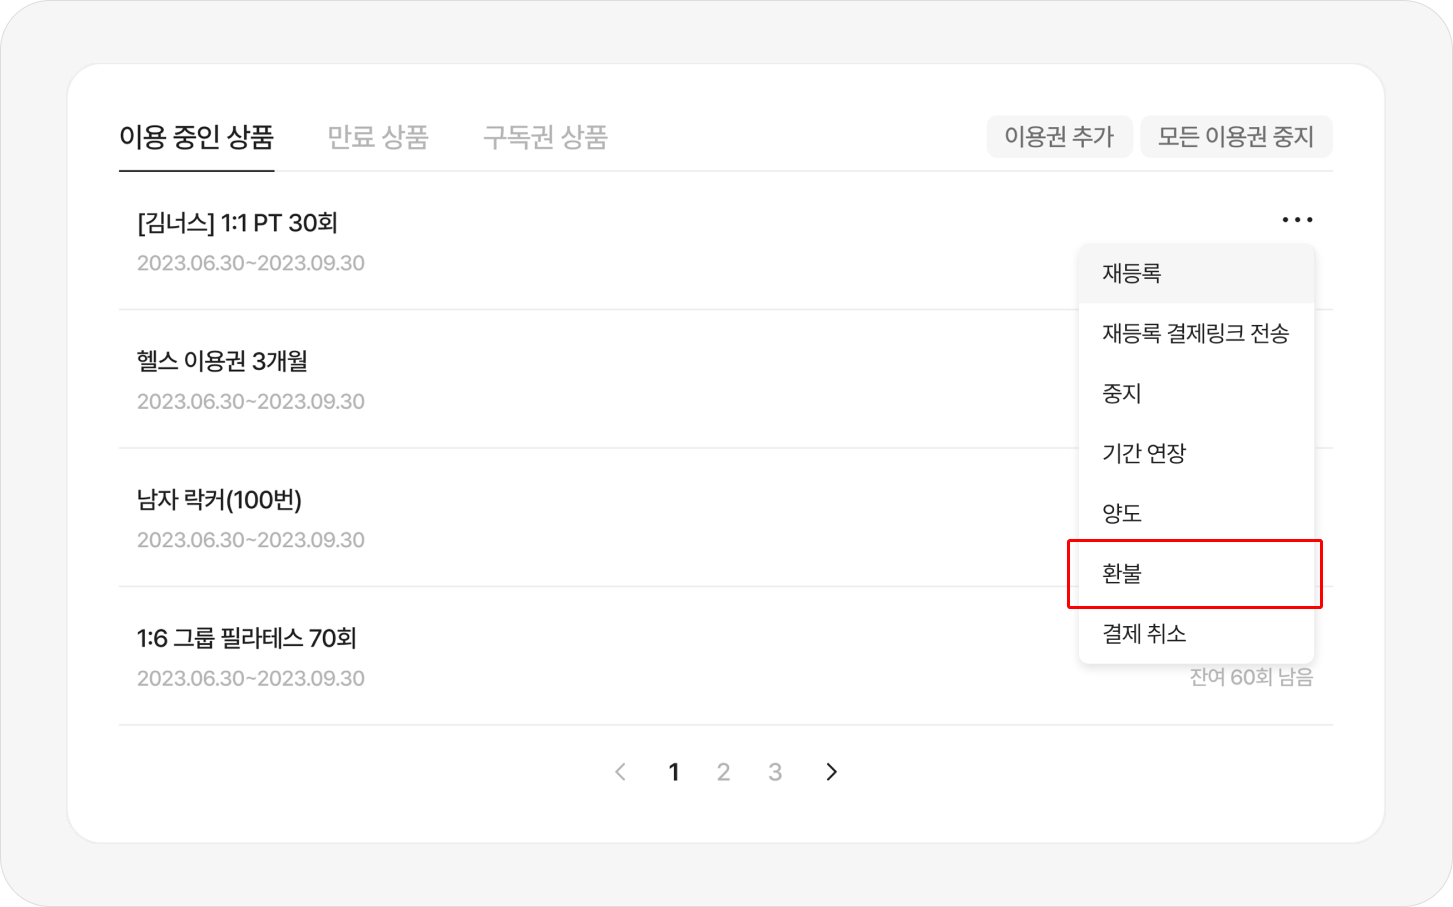The height and width of the screenshot is (907, 1453).
Task: Click 중지 in the context menu
Action: pos(1122,394)
